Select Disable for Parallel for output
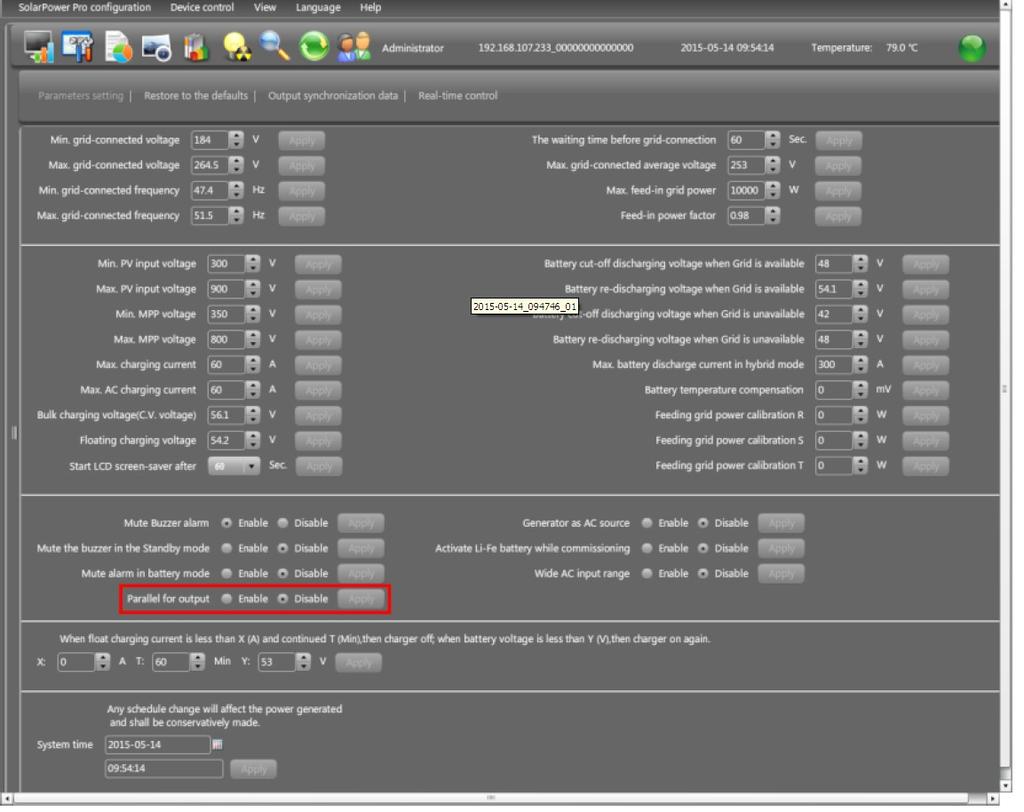Viewport: 1024px width, 812px height. (x=283, y=598)
